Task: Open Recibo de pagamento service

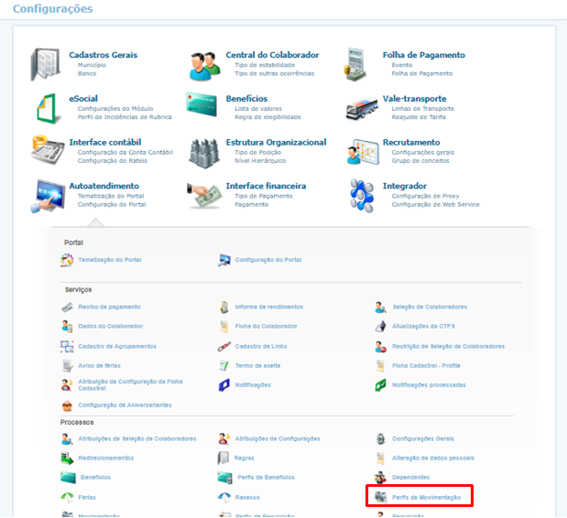Action: pos(109,307)
